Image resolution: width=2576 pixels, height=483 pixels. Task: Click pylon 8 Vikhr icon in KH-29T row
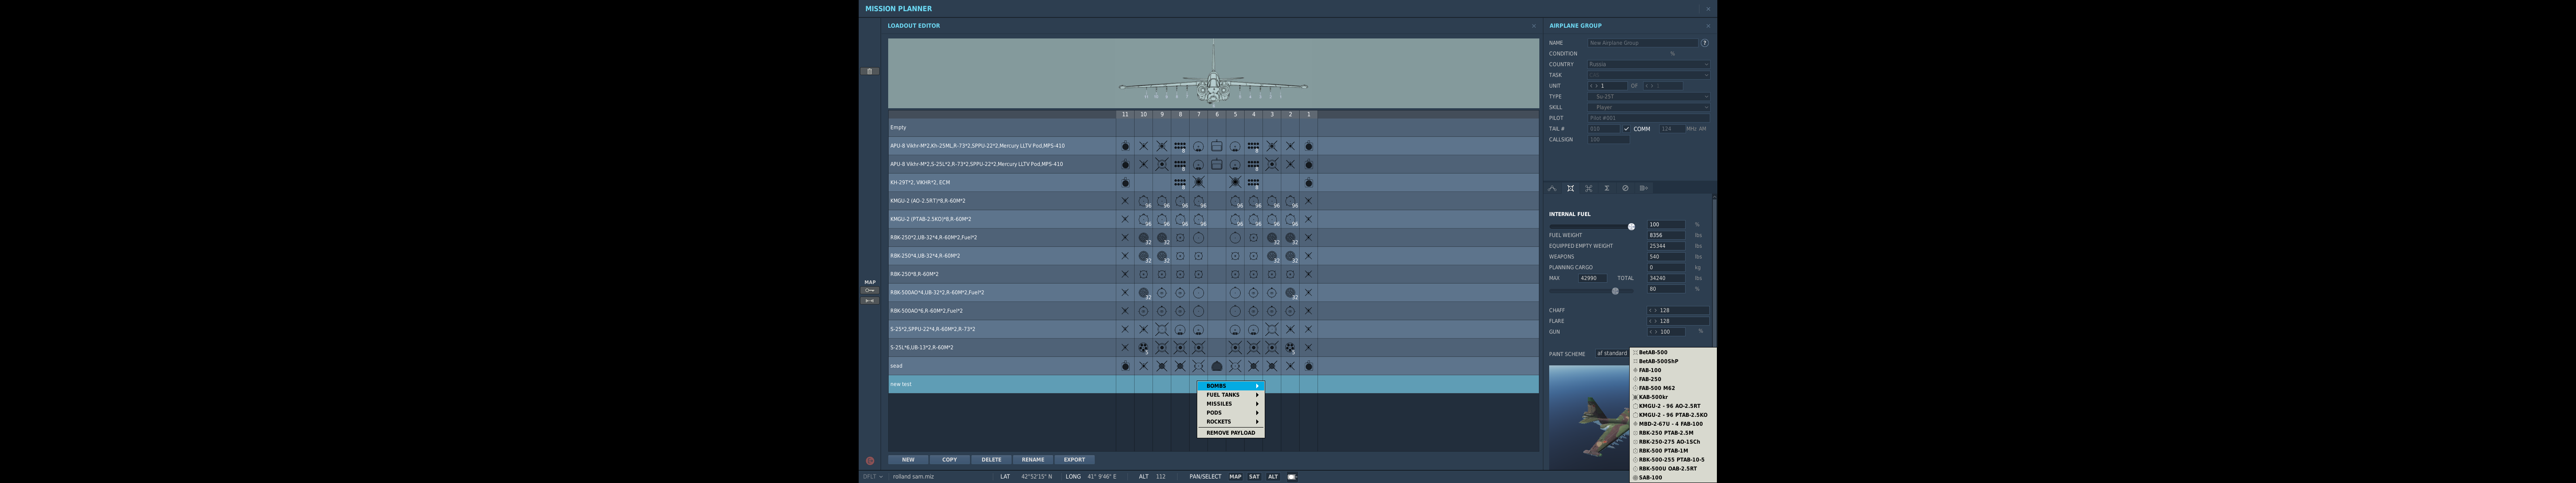[x=1180, y=183]
